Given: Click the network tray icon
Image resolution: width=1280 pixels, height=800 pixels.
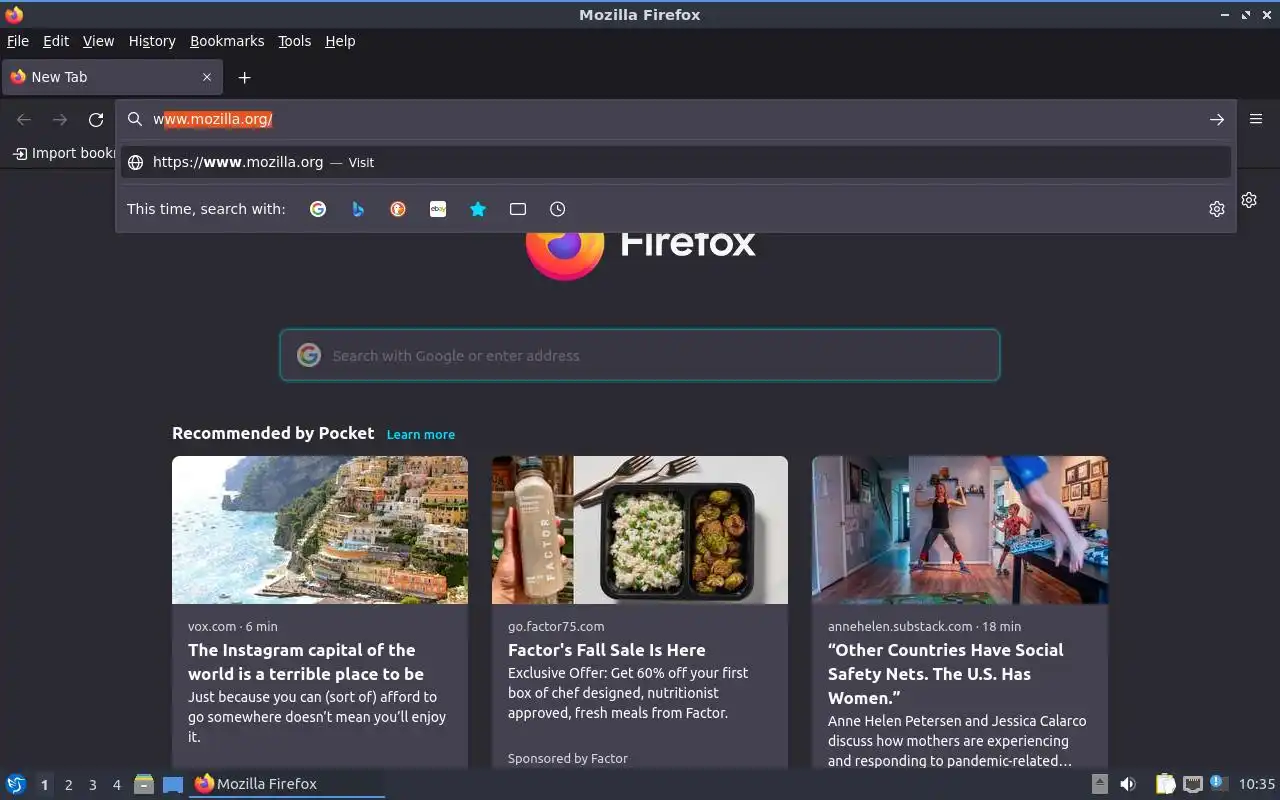Looking at the screenshot, I should click(1192, 784).
